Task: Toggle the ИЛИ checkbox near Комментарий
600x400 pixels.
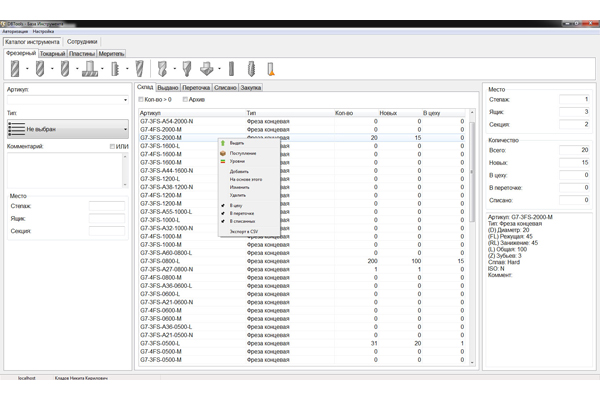Action: [112, 147]
